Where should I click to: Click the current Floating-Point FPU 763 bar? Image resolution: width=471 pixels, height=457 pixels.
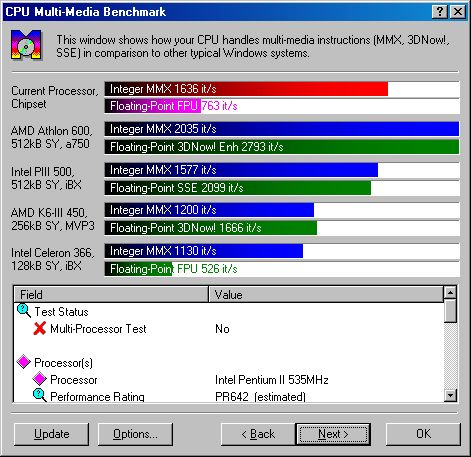[153, 106]
